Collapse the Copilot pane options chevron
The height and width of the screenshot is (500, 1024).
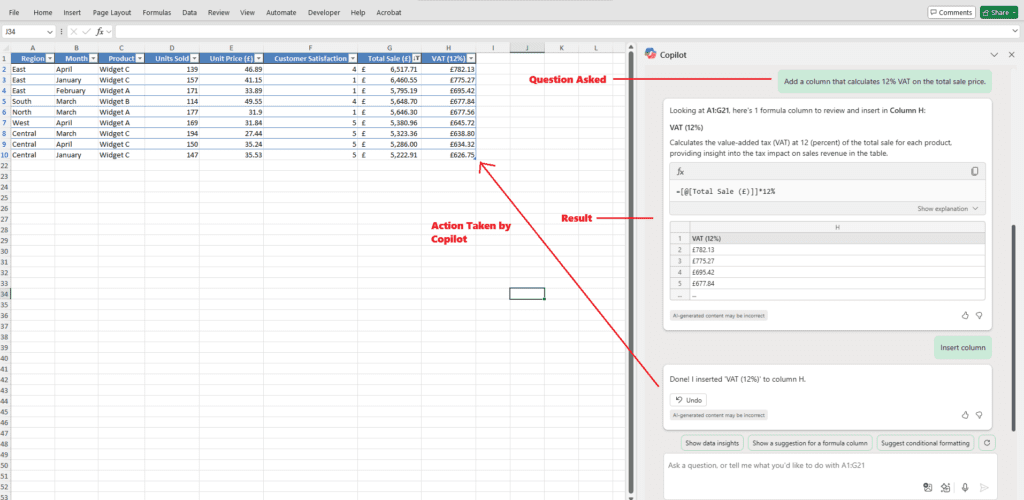point(994,55)
